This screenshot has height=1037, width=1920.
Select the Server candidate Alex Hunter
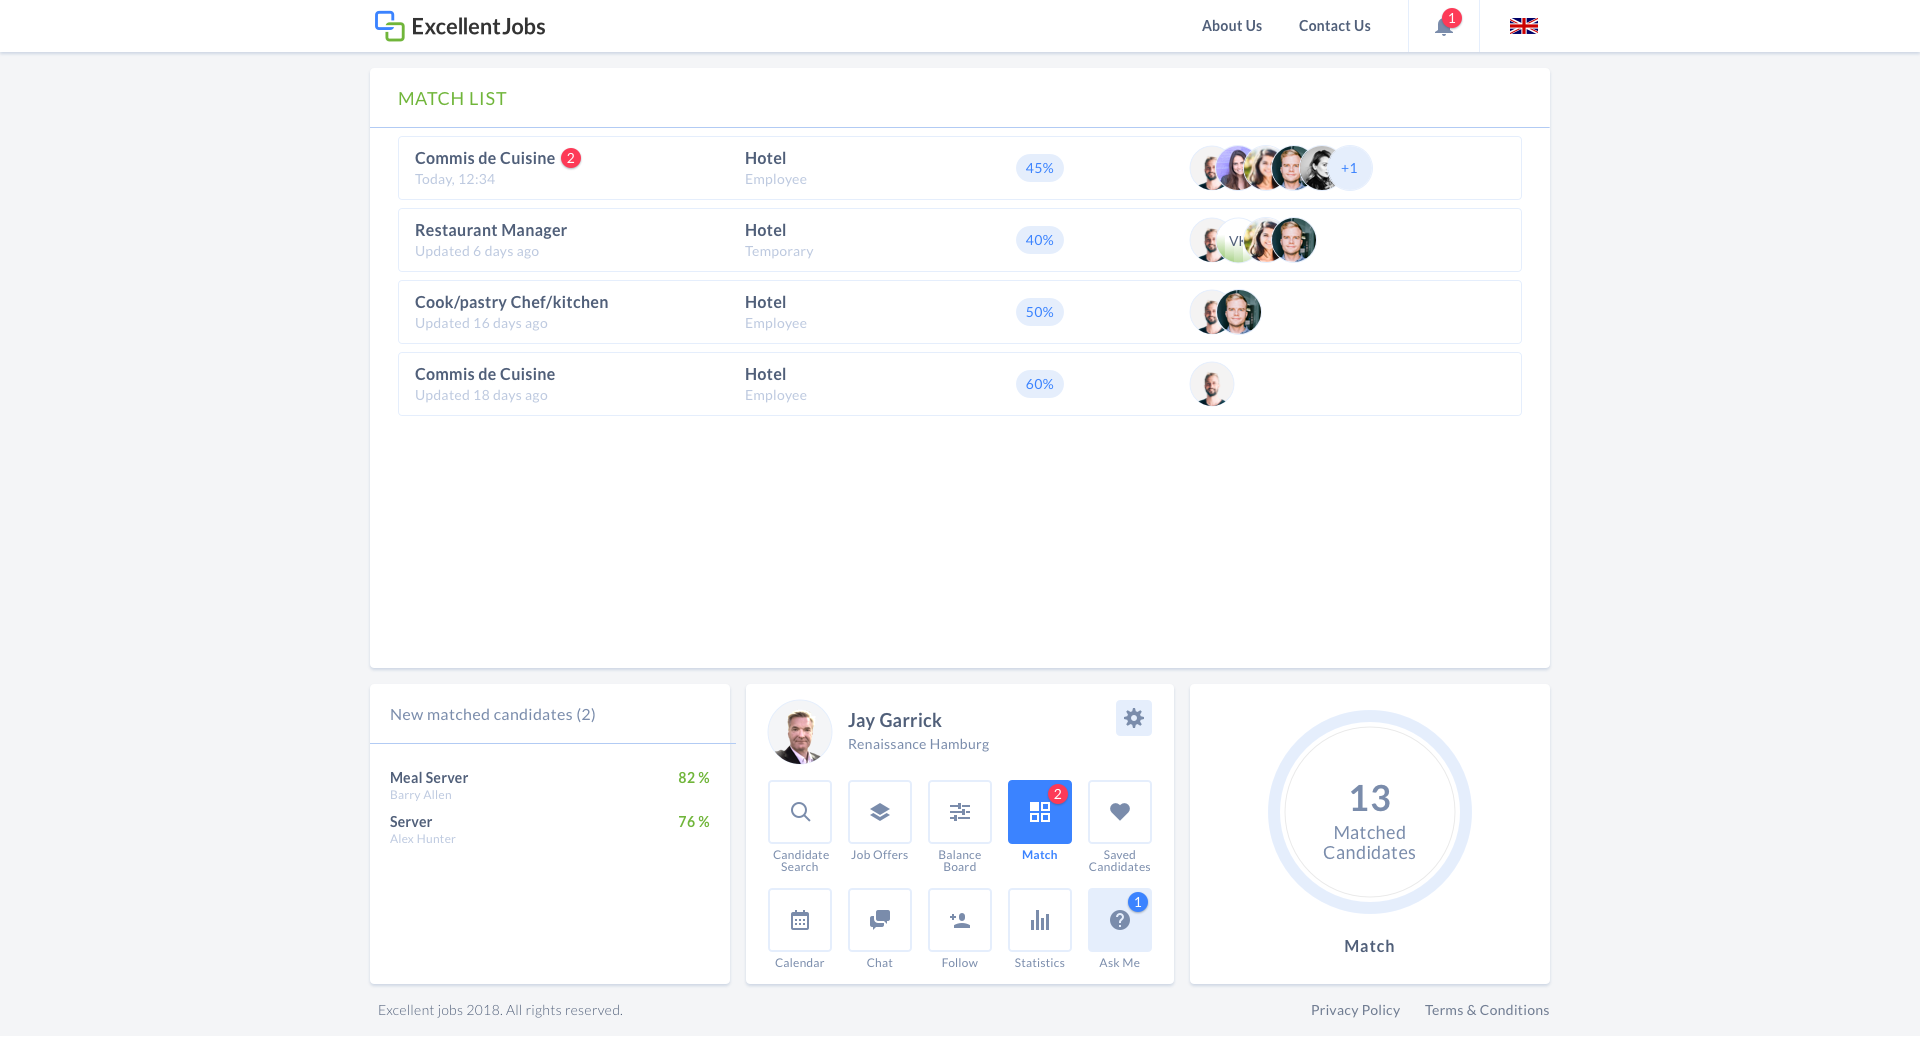click(x=550, y=829)
